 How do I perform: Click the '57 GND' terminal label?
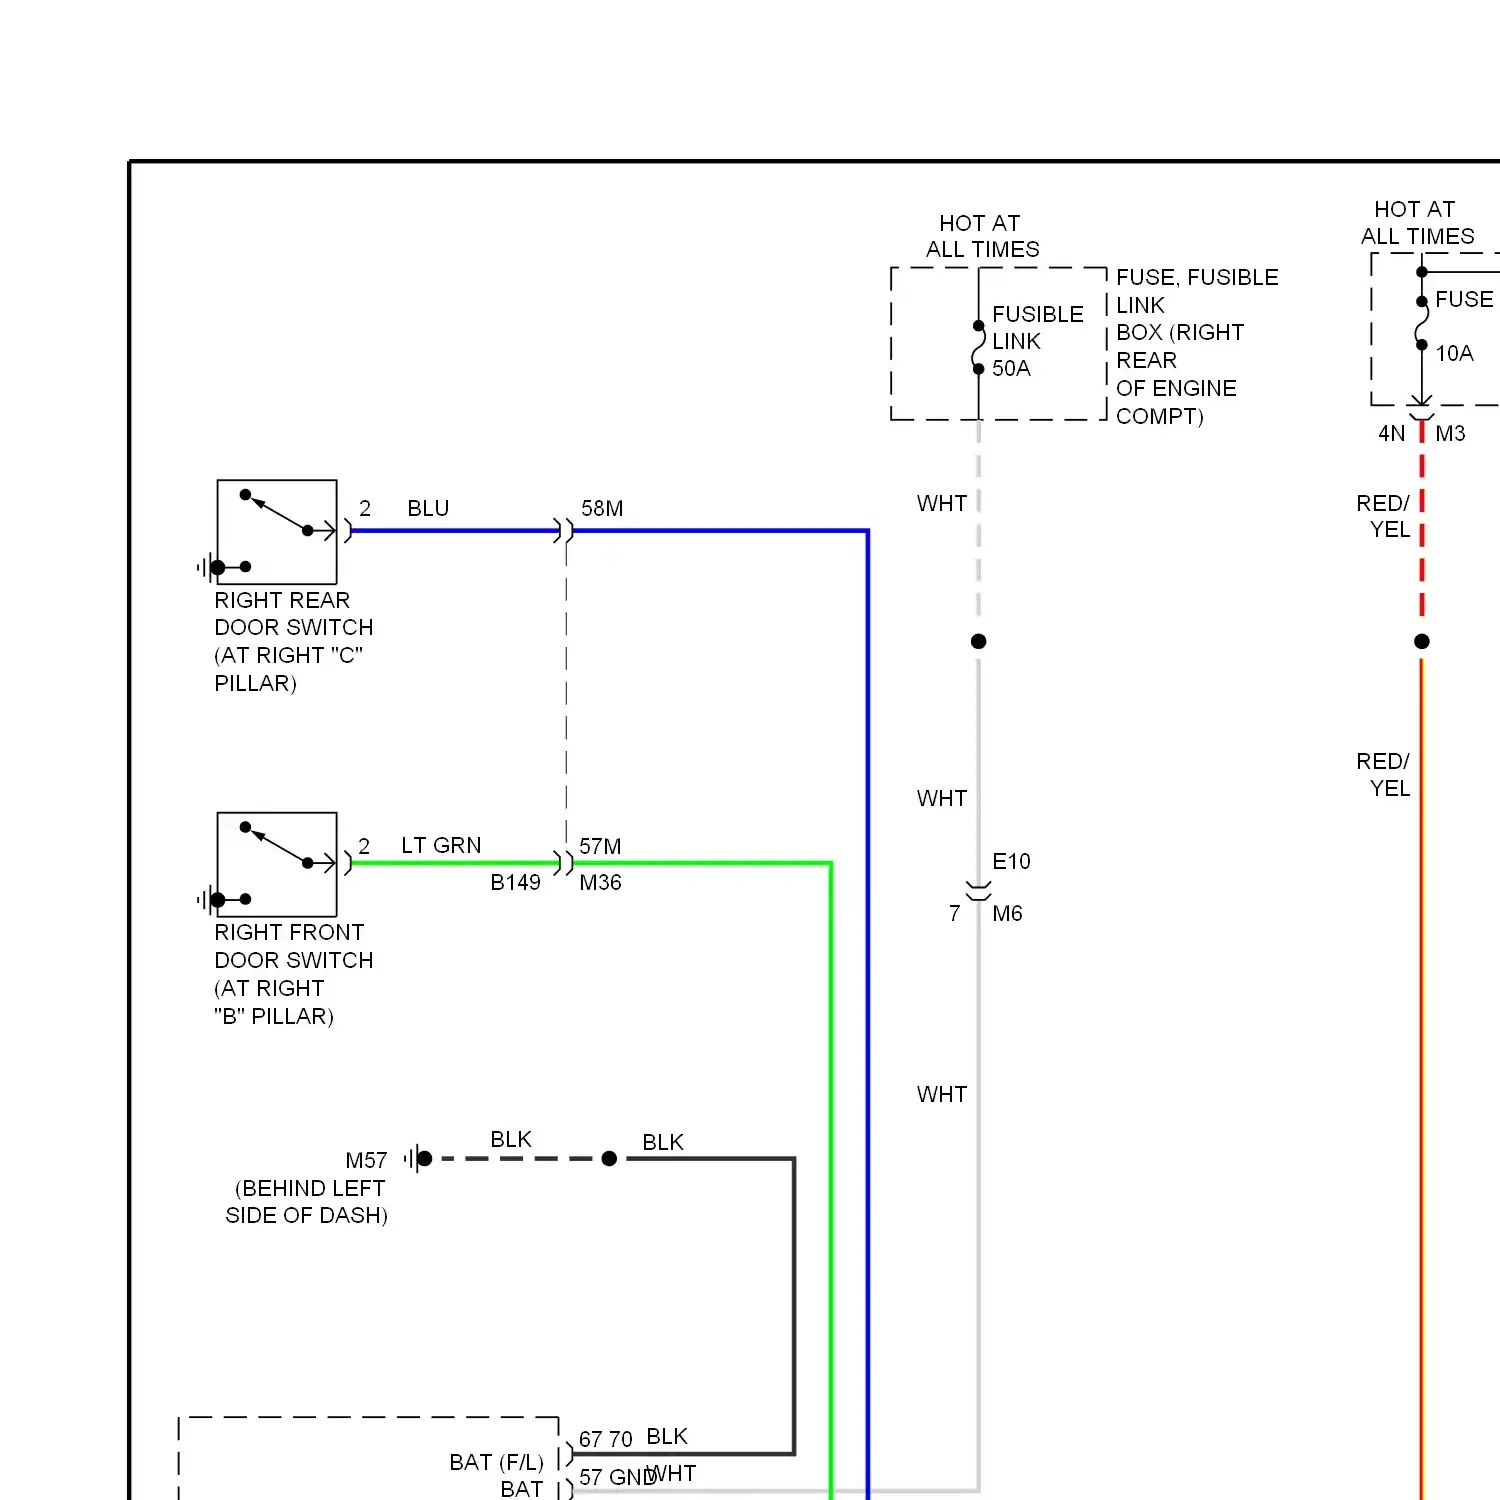coord(617,1477)
